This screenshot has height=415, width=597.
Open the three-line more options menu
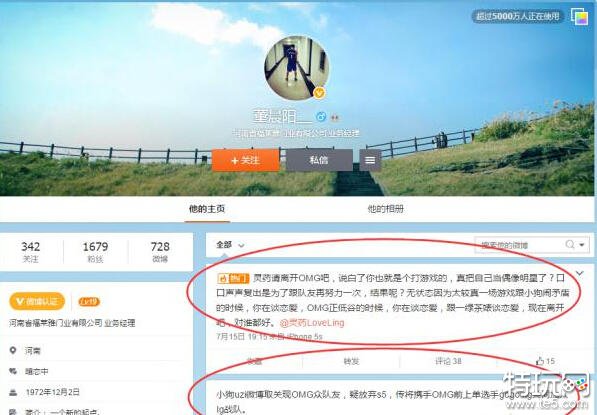[x=370, y=160]
